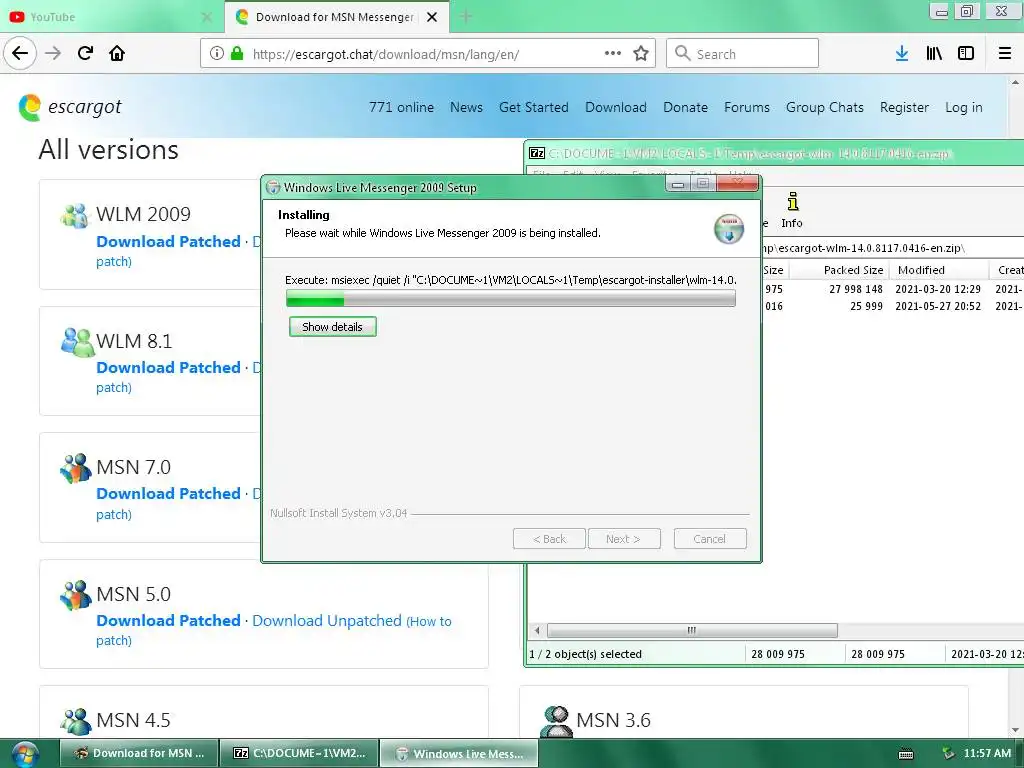Sort by Modified column header
Screen dimensions: 1024x768
pos(939,270)
